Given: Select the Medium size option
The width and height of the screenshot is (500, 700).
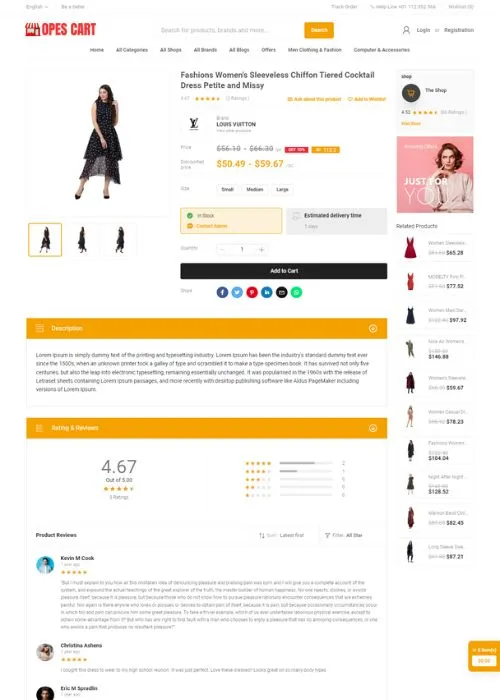Looking at the screenshot, I should pyautogui.click(x=255, y=189).
